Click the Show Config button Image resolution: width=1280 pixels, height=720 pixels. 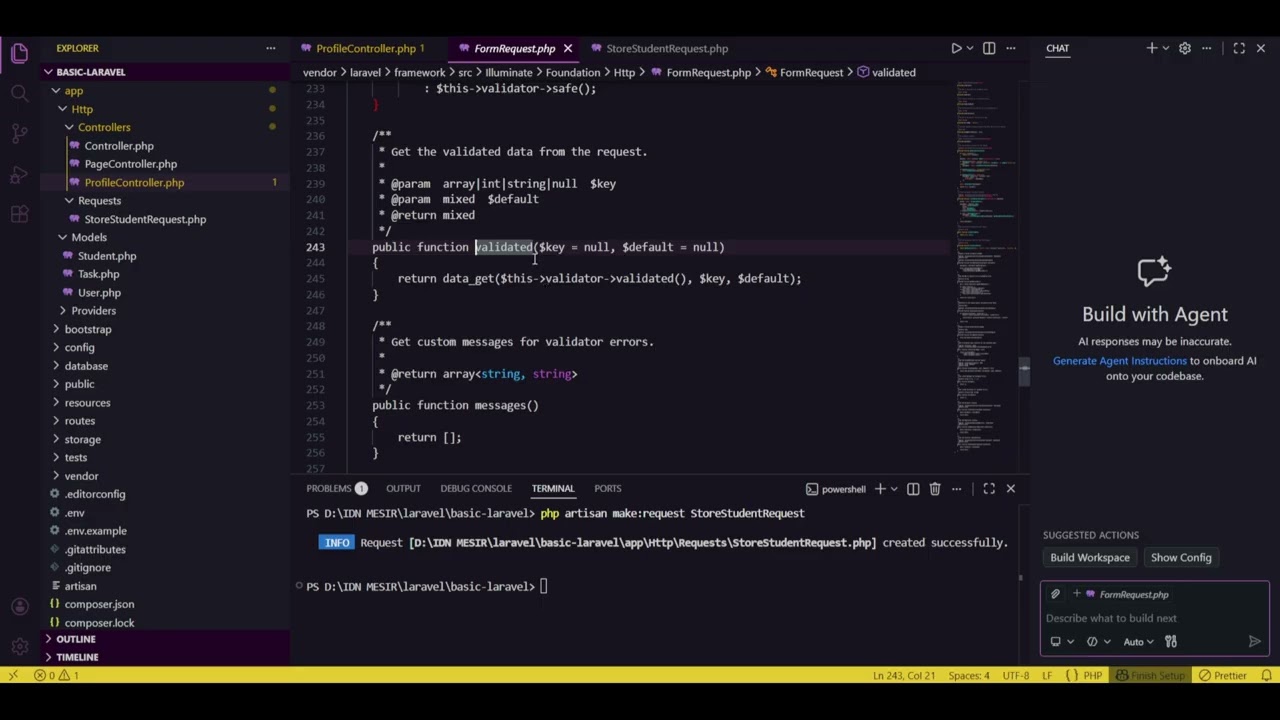click(x=1180, y=558)
